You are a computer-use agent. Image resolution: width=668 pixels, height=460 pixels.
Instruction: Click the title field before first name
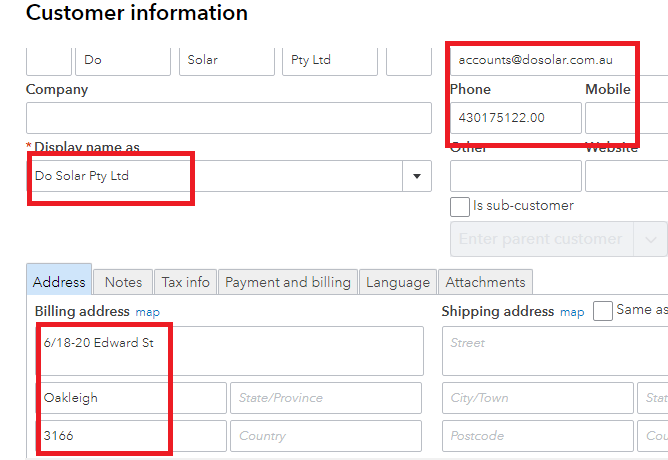pyautogui.click(x=49, y=61)
